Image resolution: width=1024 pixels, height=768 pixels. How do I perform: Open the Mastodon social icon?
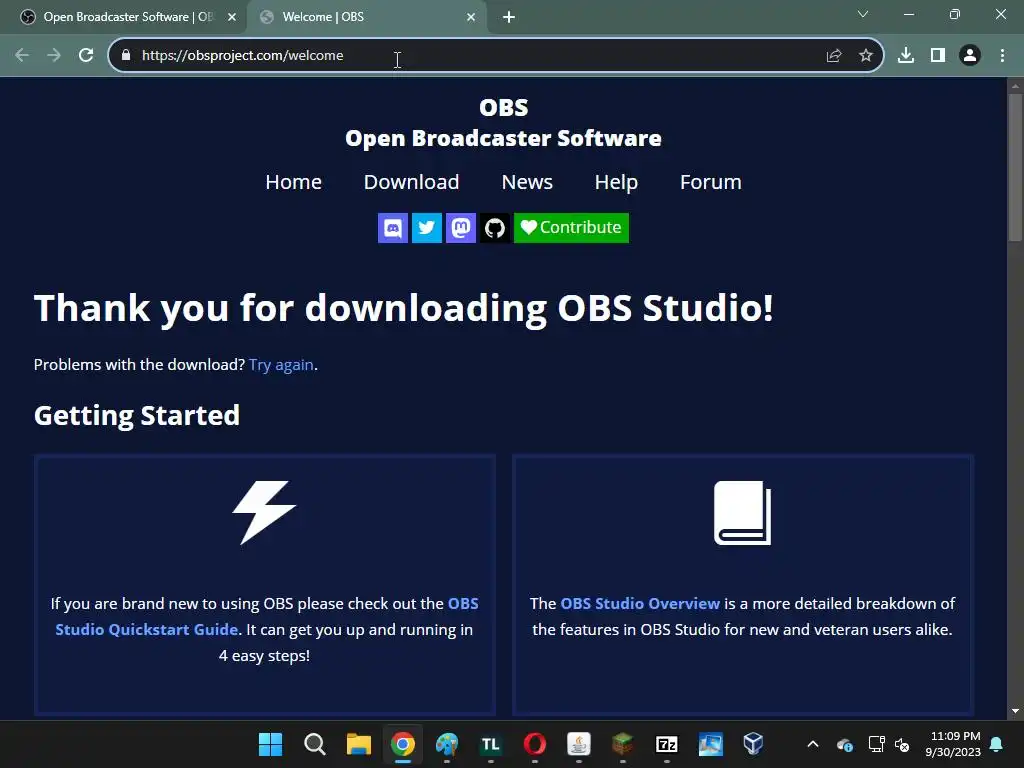coord(460,228)
